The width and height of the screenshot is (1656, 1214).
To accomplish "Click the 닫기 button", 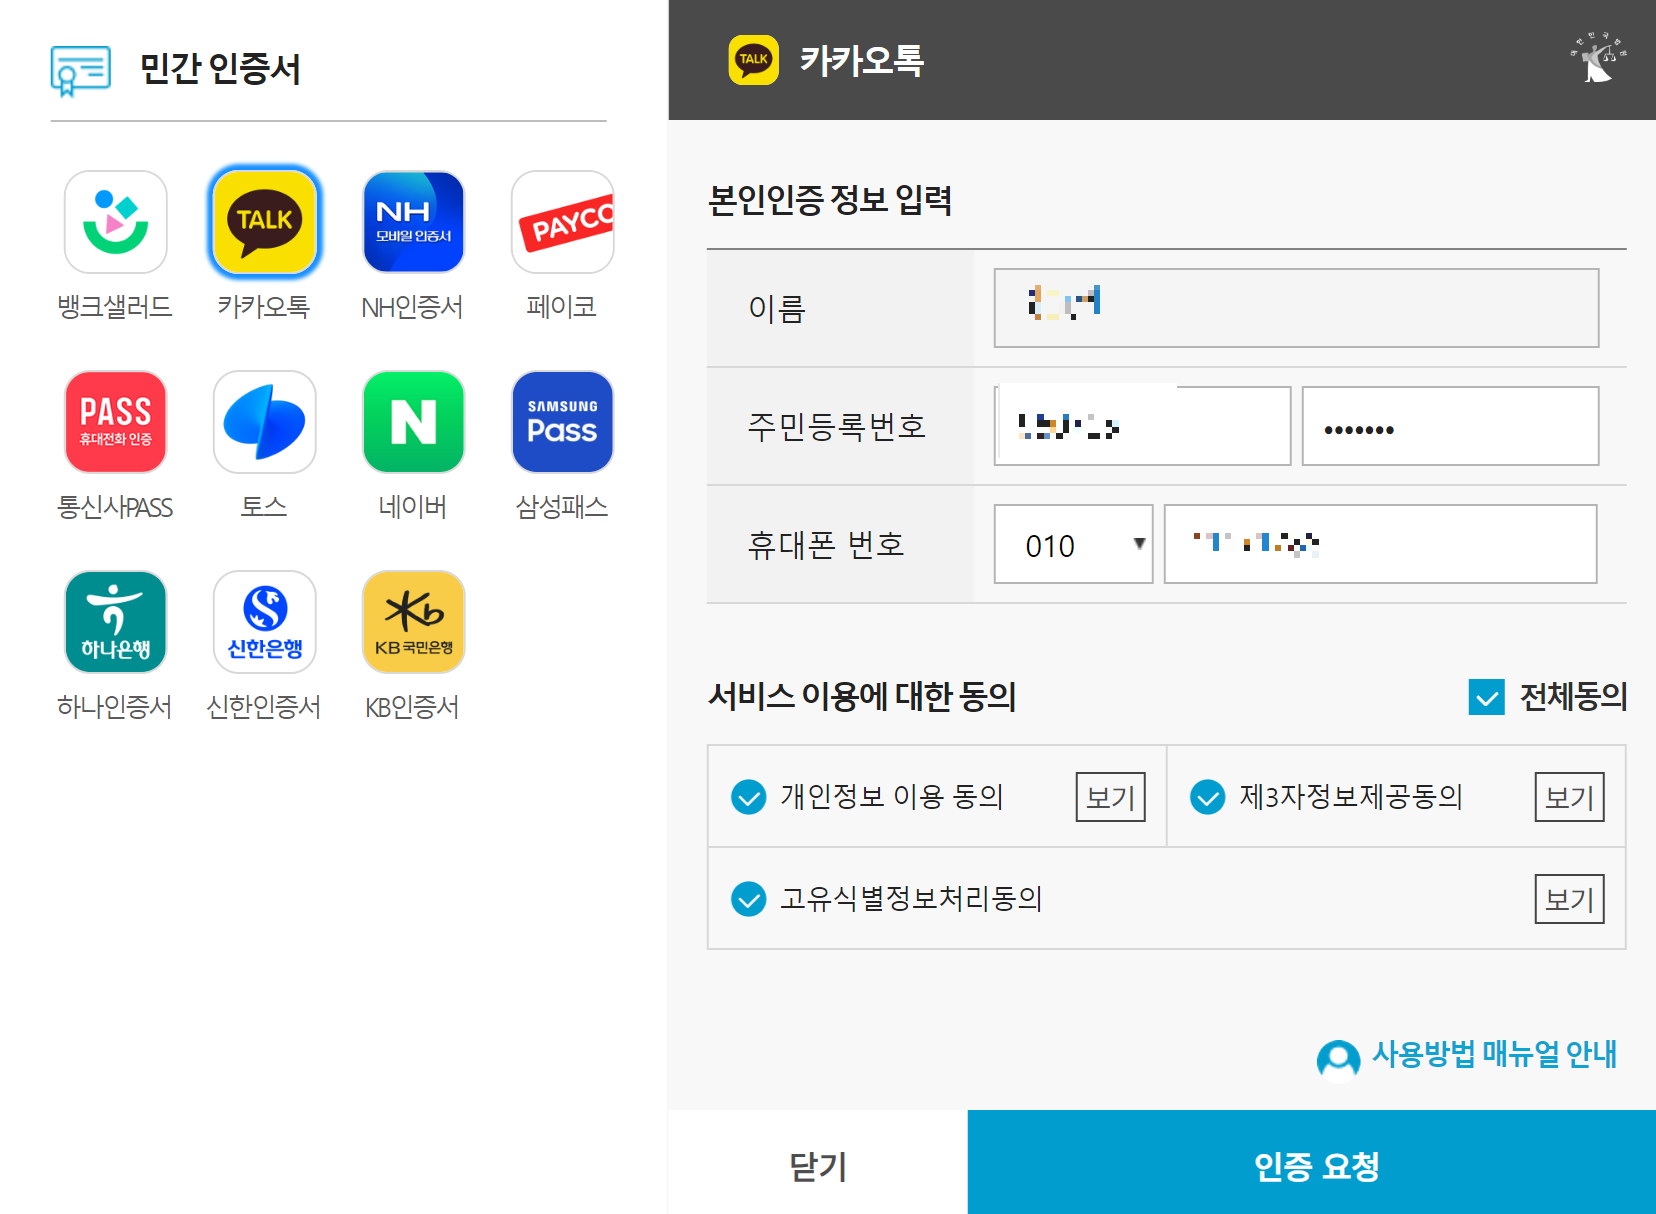I will (818, 1165).
